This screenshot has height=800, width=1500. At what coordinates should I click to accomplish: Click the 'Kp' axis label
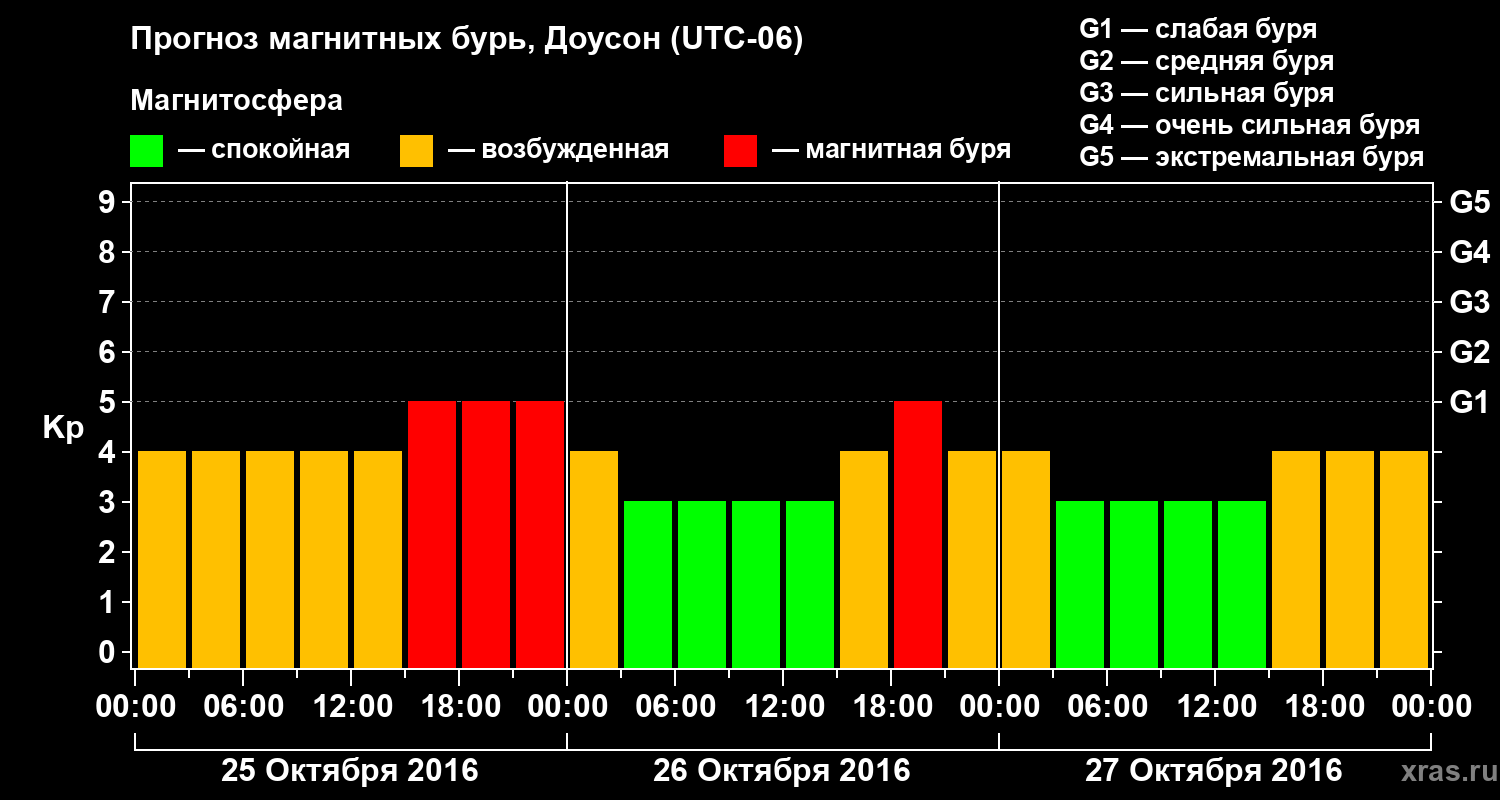63,428
